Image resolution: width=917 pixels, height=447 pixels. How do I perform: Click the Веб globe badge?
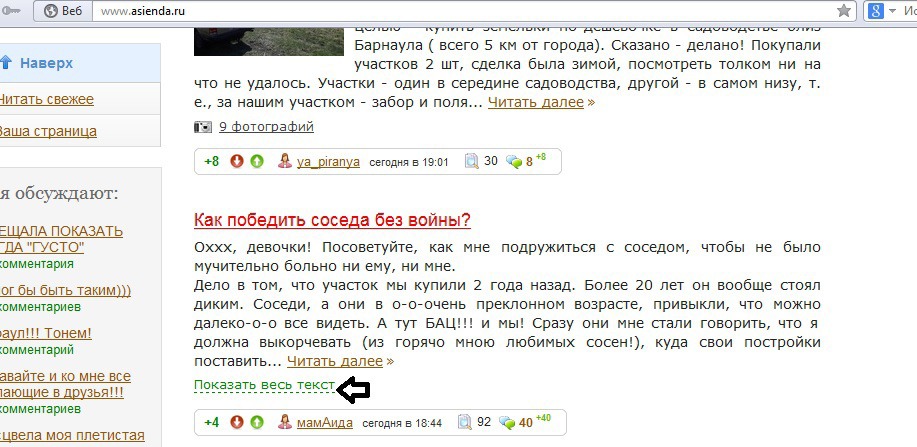64,11
